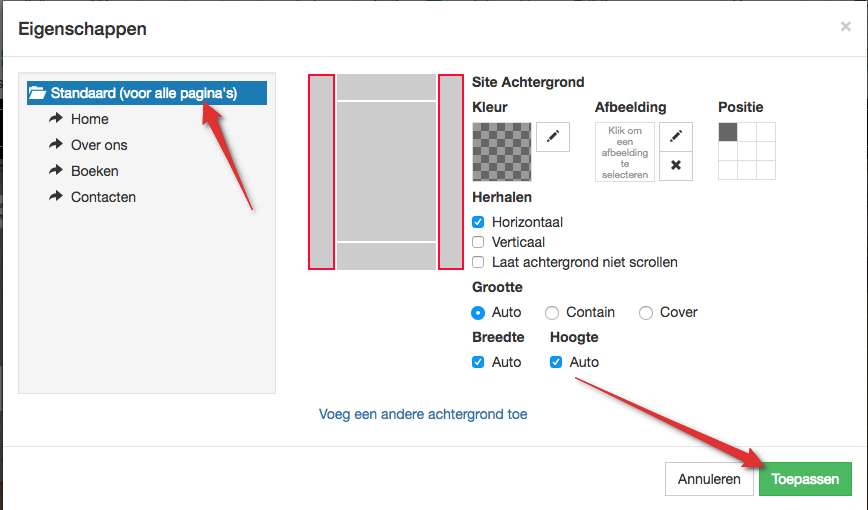
Task: Click the arrow icon beside Boeken
Action: click(55, 171)
